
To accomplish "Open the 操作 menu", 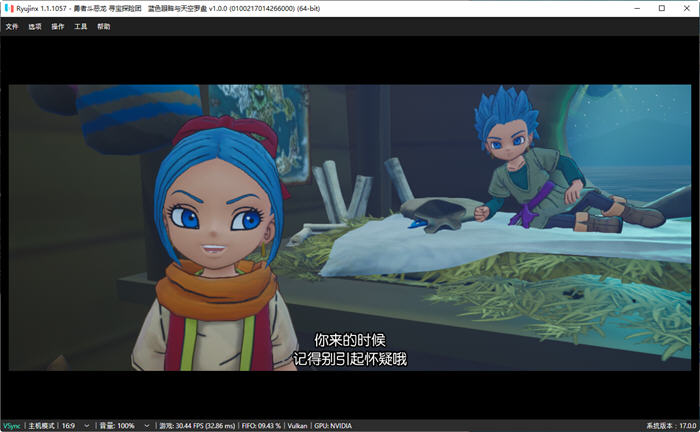I will pyautogui.click(x=58, y=27).
